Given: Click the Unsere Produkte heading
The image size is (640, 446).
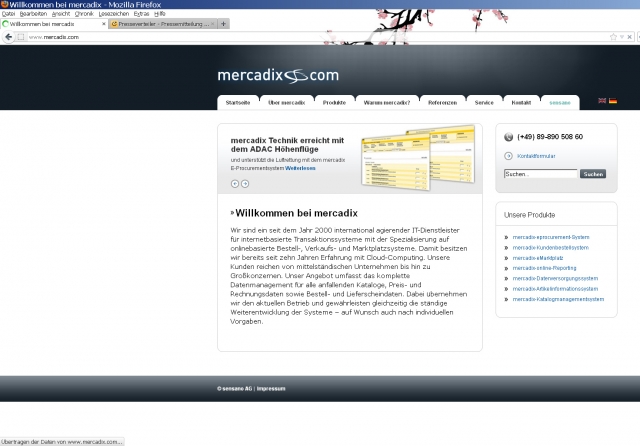Looking at the screenshot, I should point(529,215).
